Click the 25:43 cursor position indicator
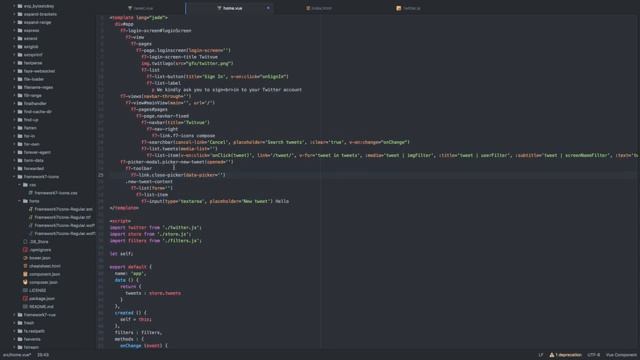This screenshot has width=640, height=360. click(43, 355)
